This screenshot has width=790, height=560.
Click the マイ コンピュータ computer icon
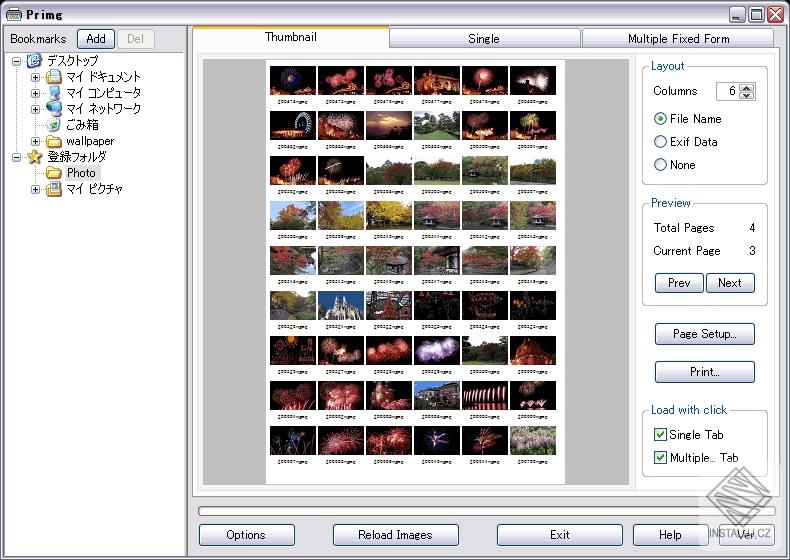click(53, 93)
